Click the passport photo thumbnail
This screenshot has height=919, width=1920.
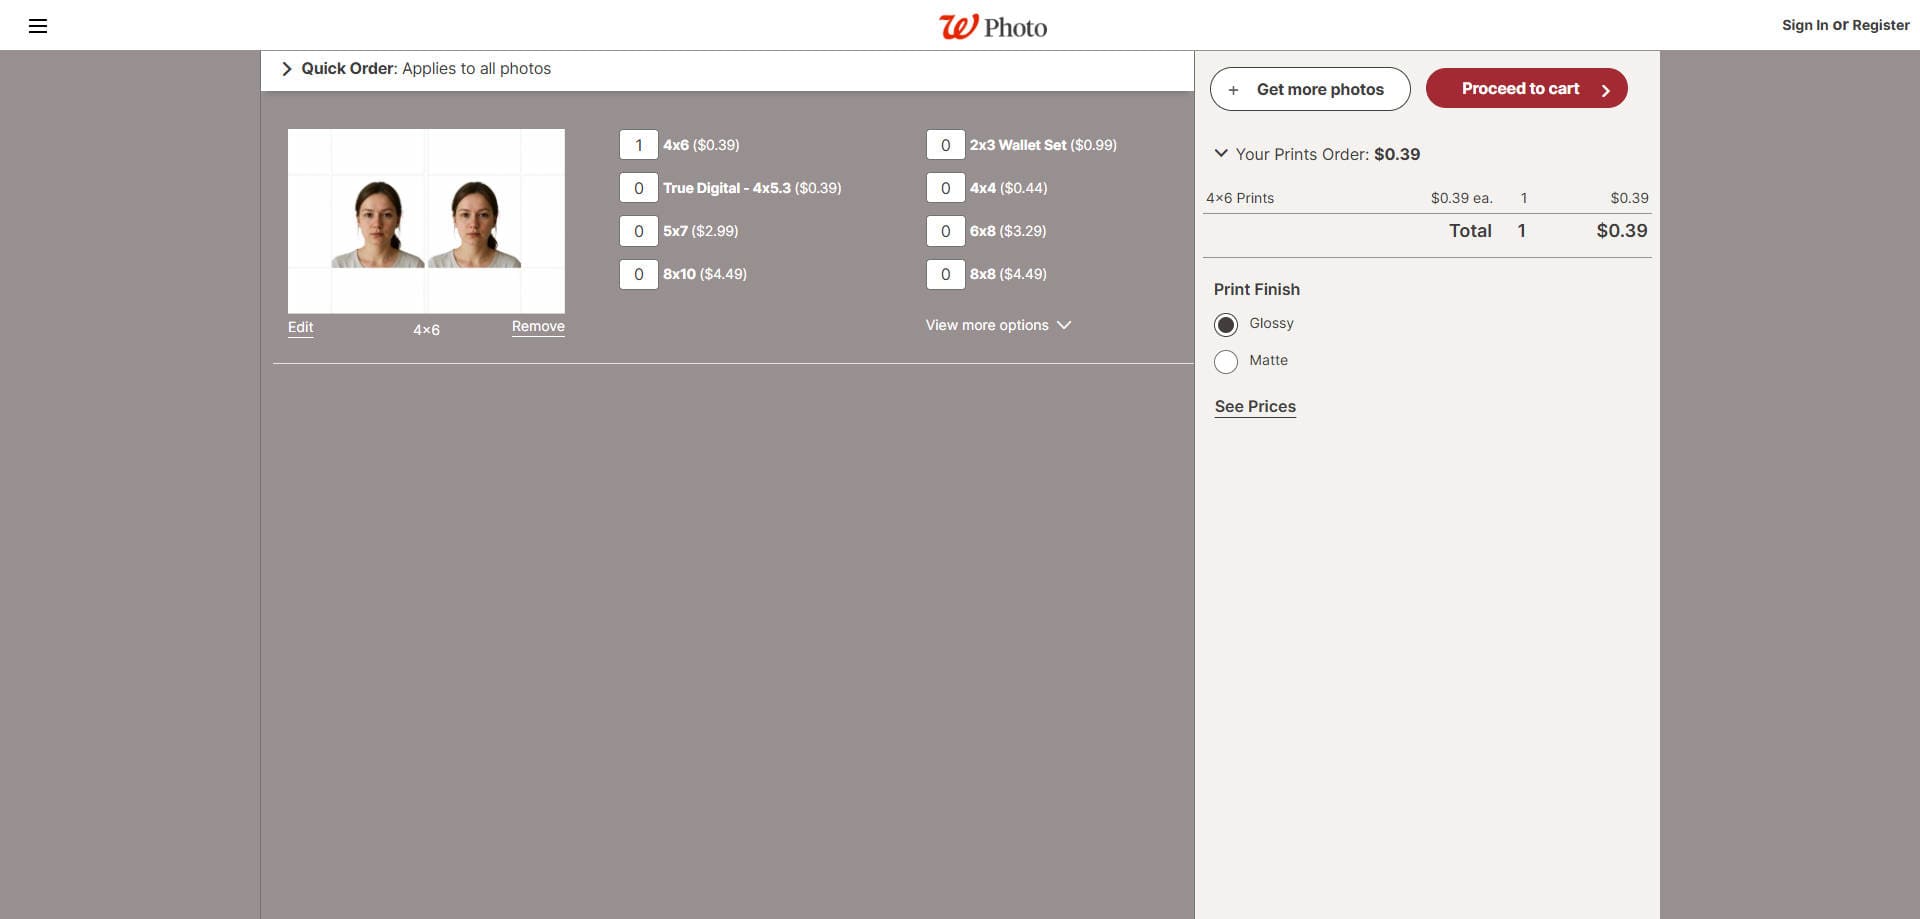pos(426,221)
